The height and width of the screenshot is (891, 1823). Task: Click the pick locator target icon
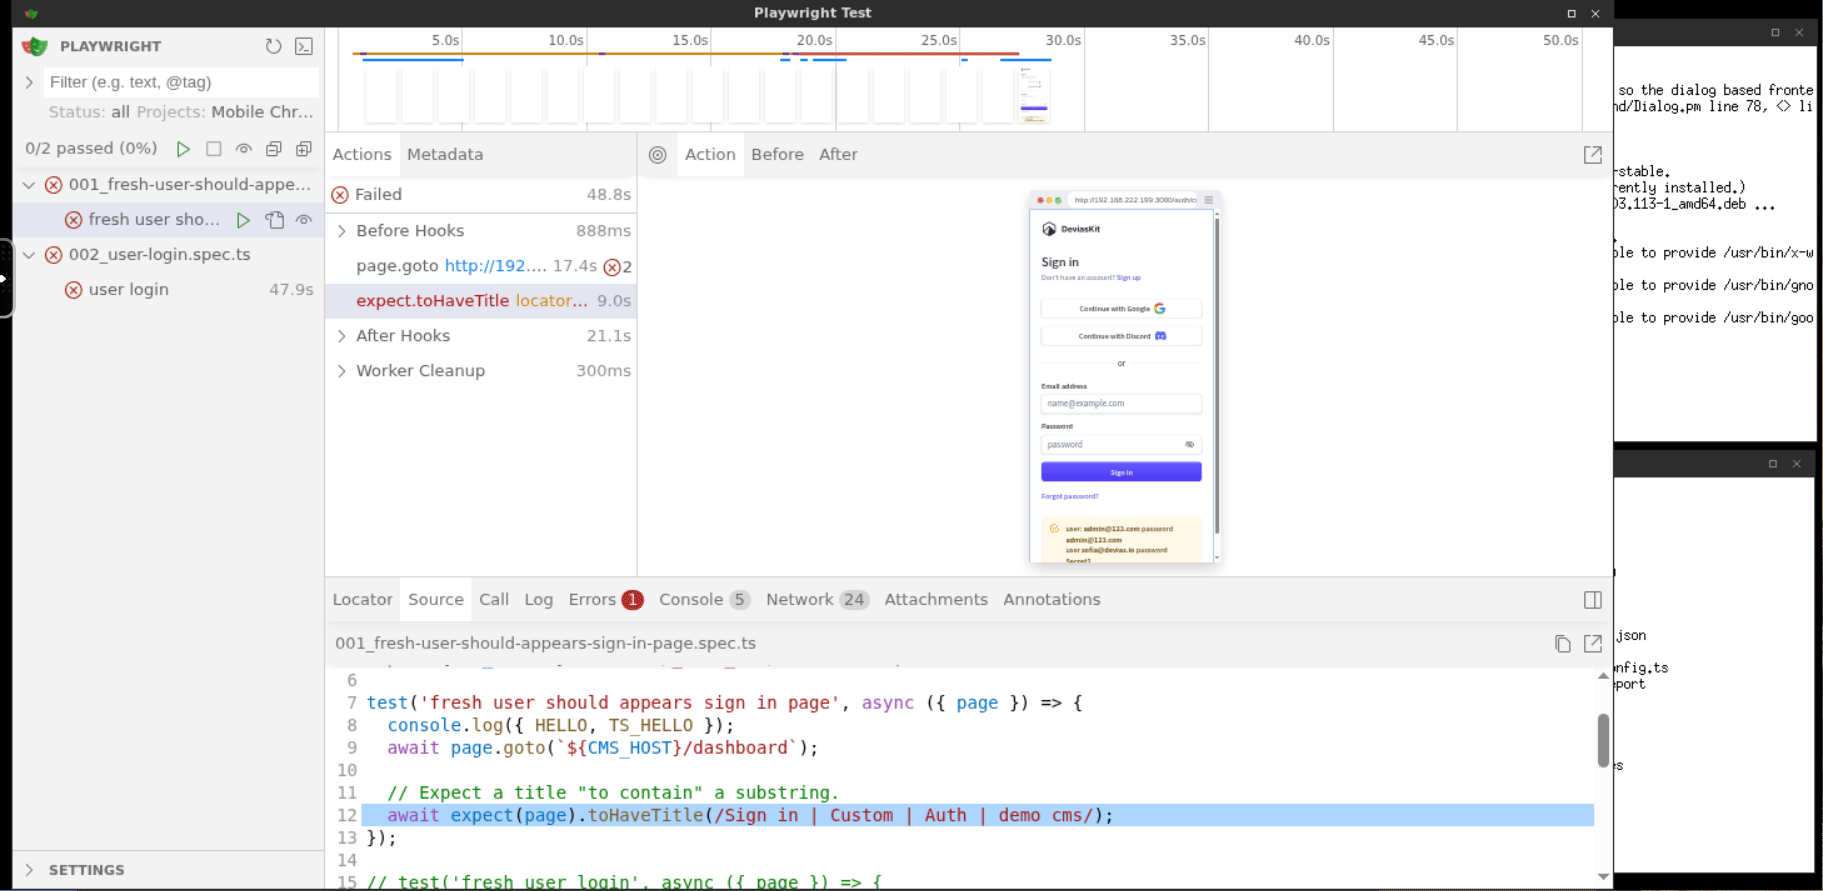tap(657, 155)
